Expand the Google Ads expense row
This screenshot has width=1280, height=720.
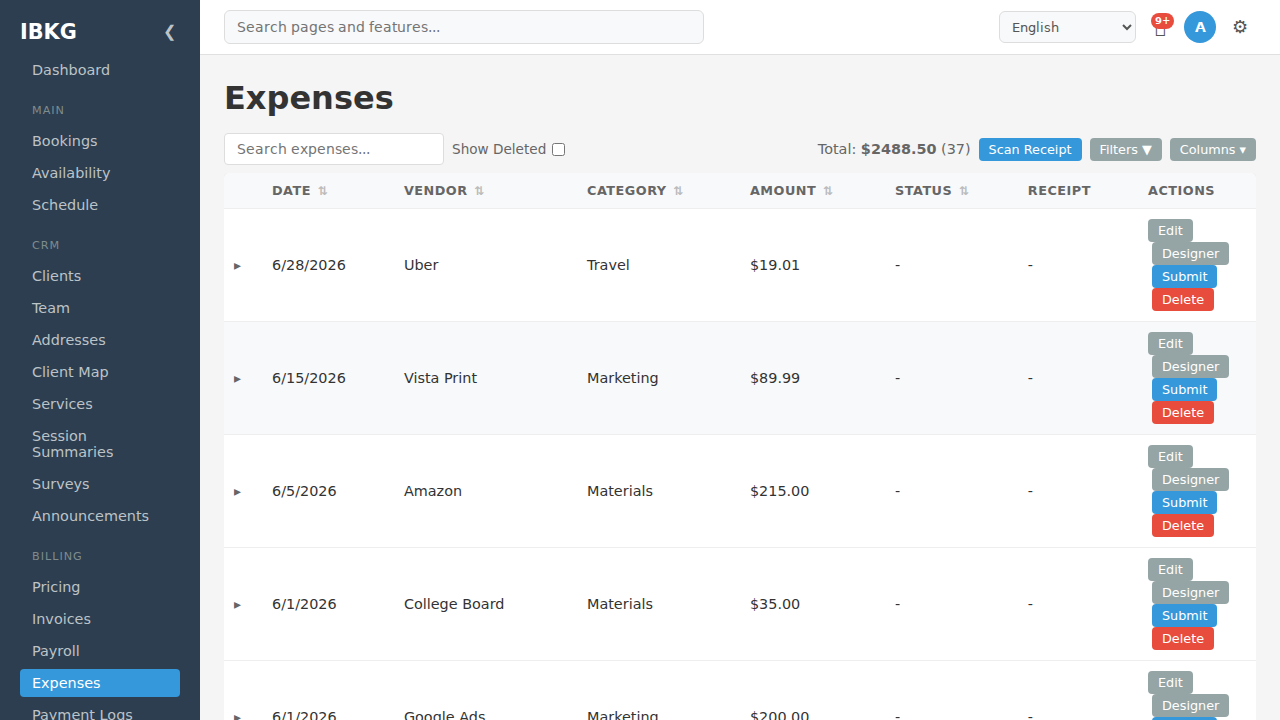[x=238, y=715]
